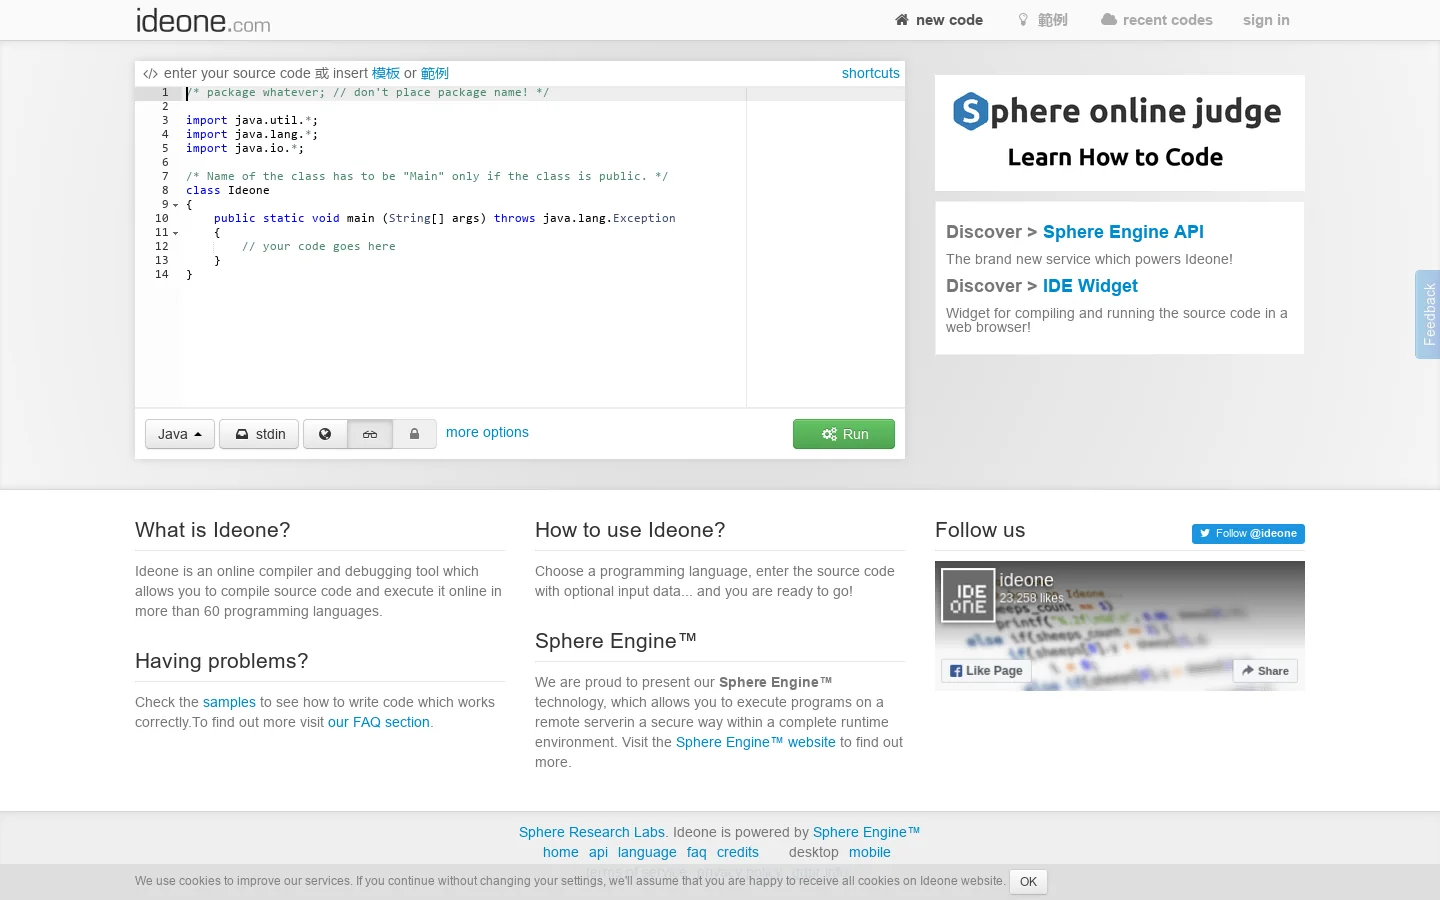
Task: Click the "Follow us" heading
Action: click(x=980, y=530)
